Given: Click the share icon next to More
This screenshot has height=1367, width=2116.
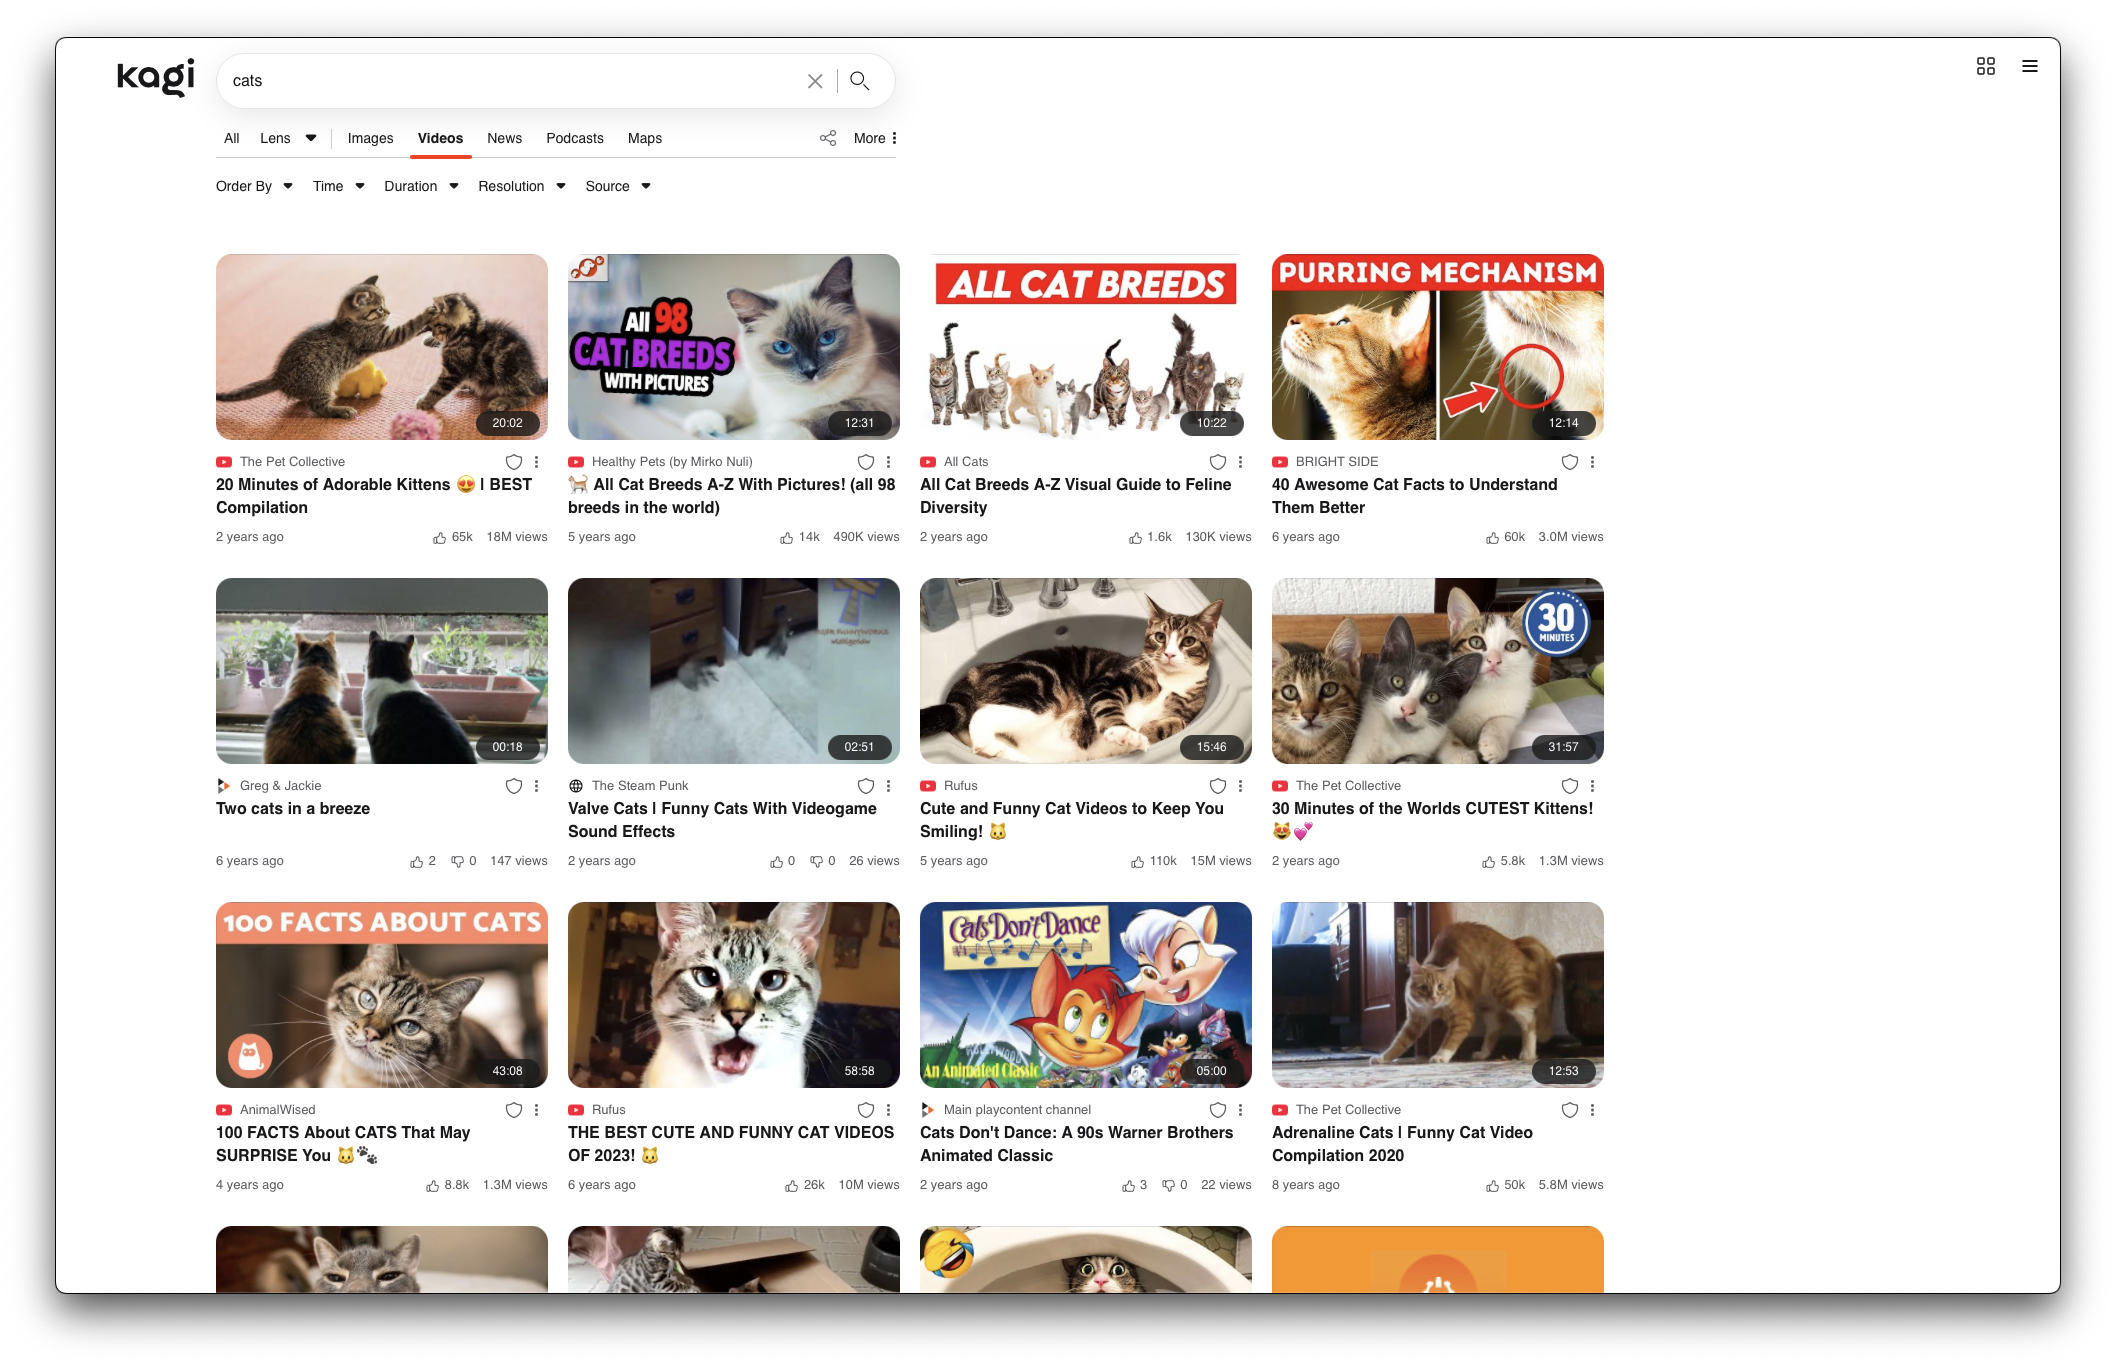Looking at the screenshot, I should [x=827, y=138].
